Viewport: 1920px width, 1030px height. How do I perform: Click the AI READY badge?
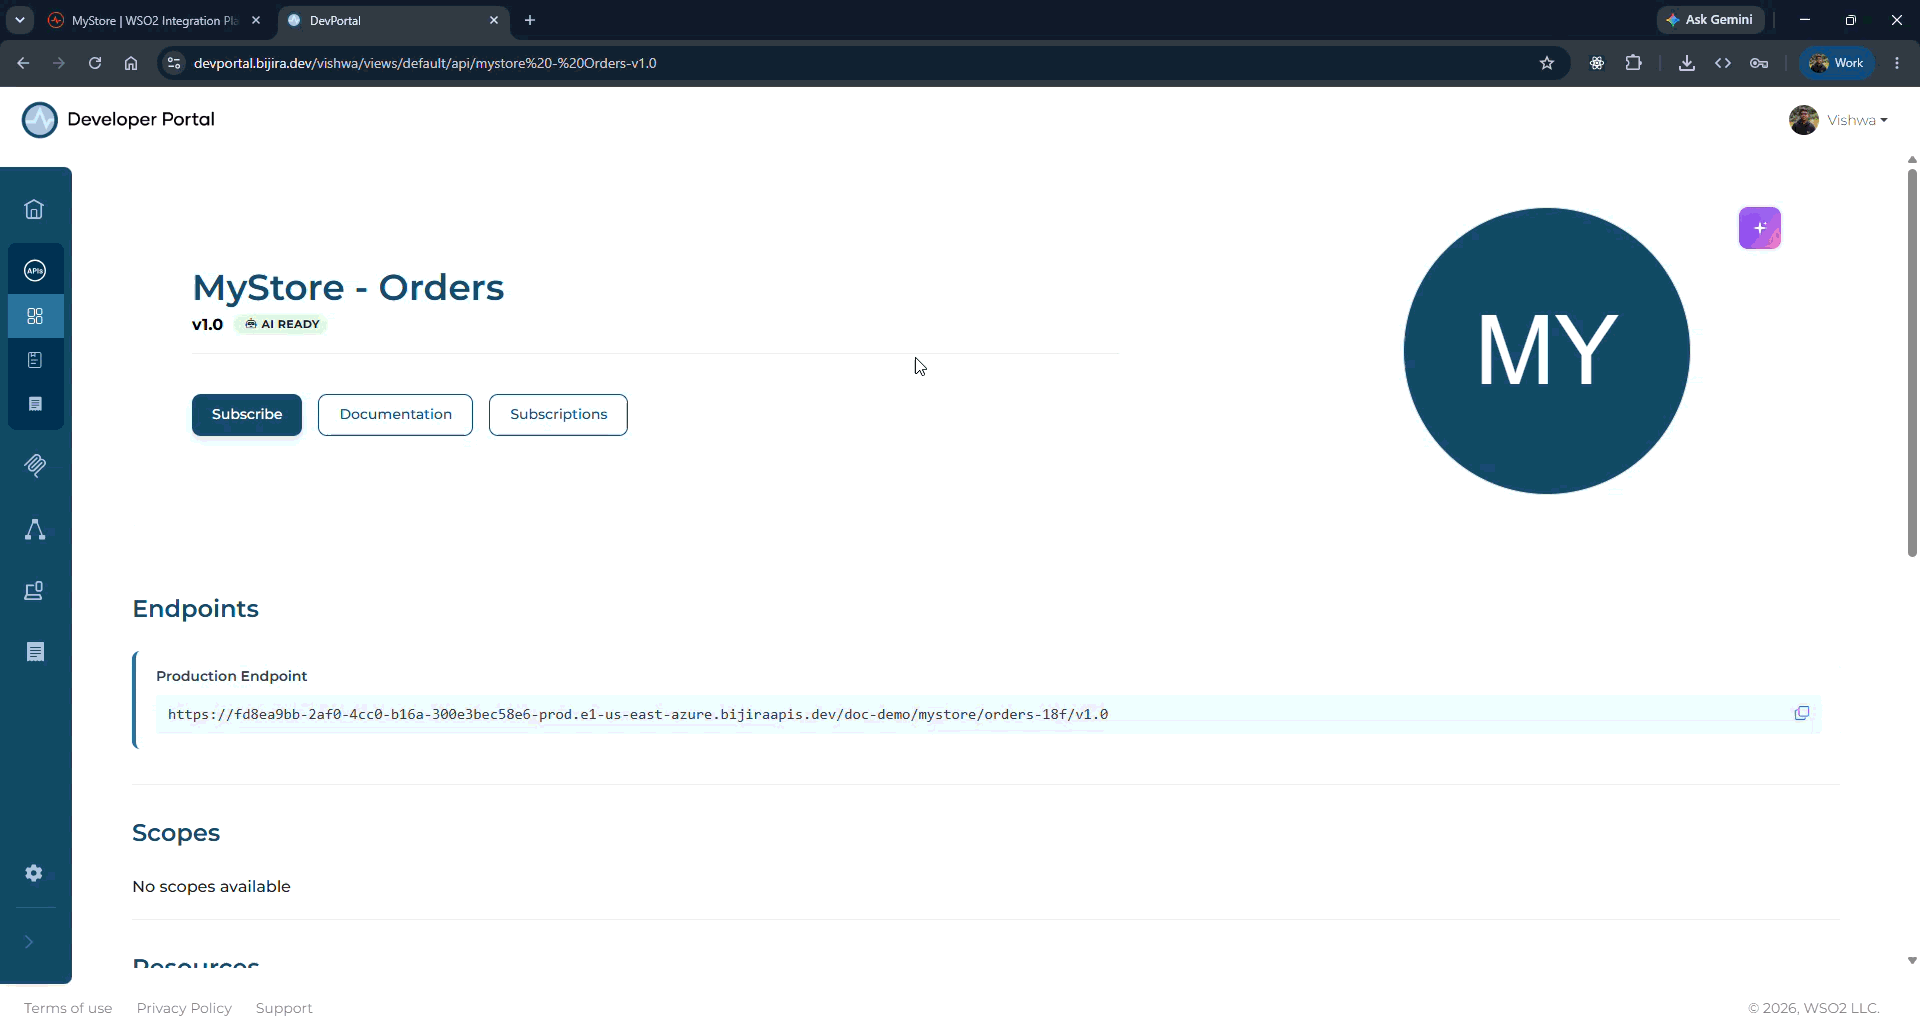click(x=281, y=324)
